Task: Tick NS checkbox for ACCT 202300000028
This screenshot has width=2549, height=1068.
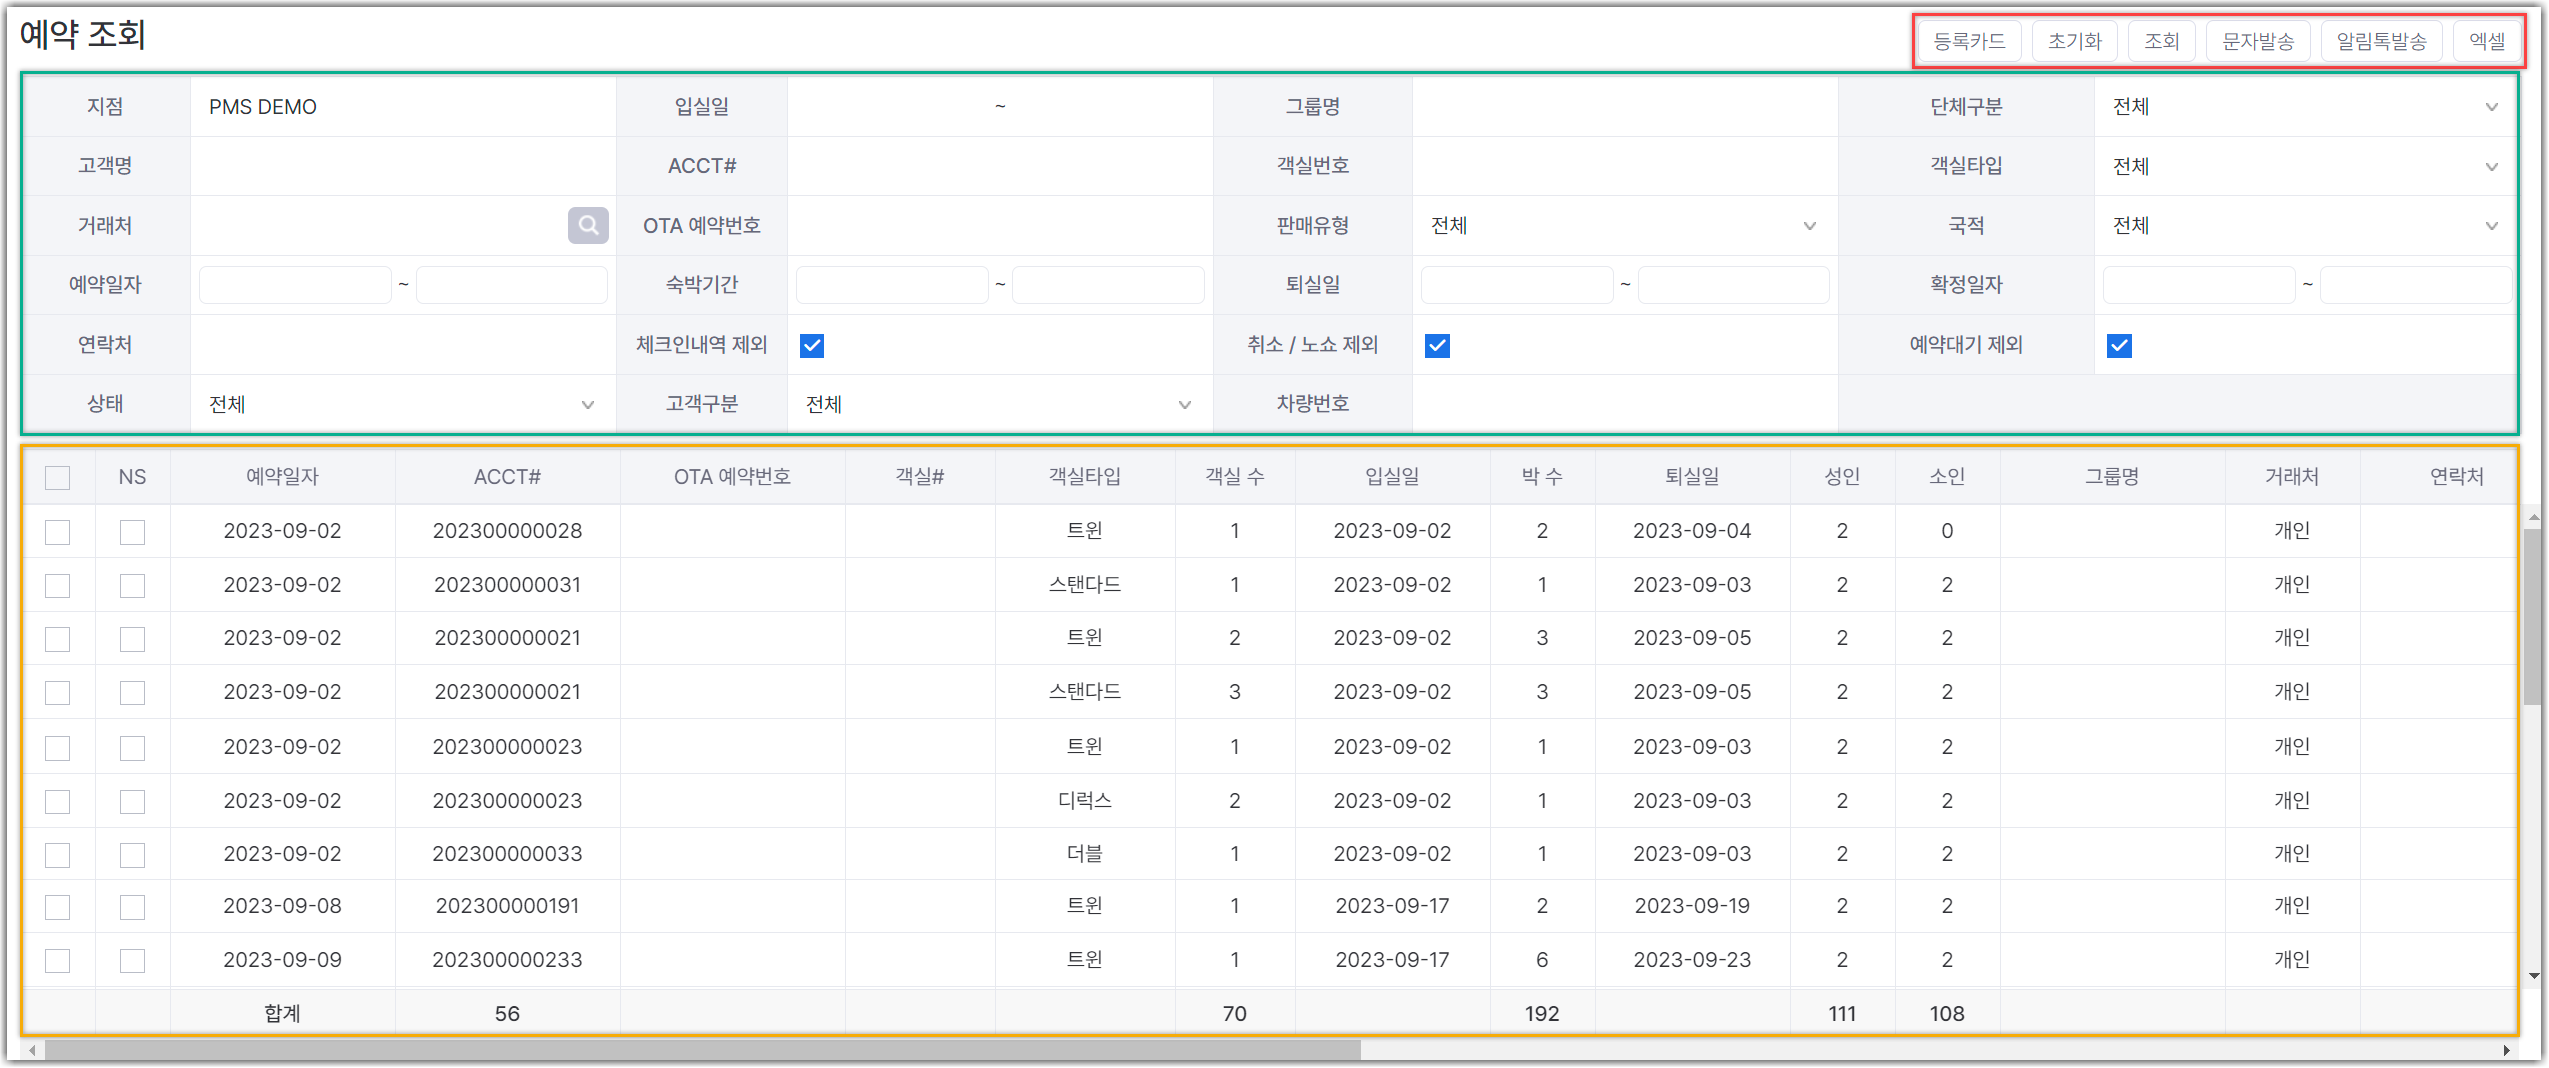Action: point(132,532)
